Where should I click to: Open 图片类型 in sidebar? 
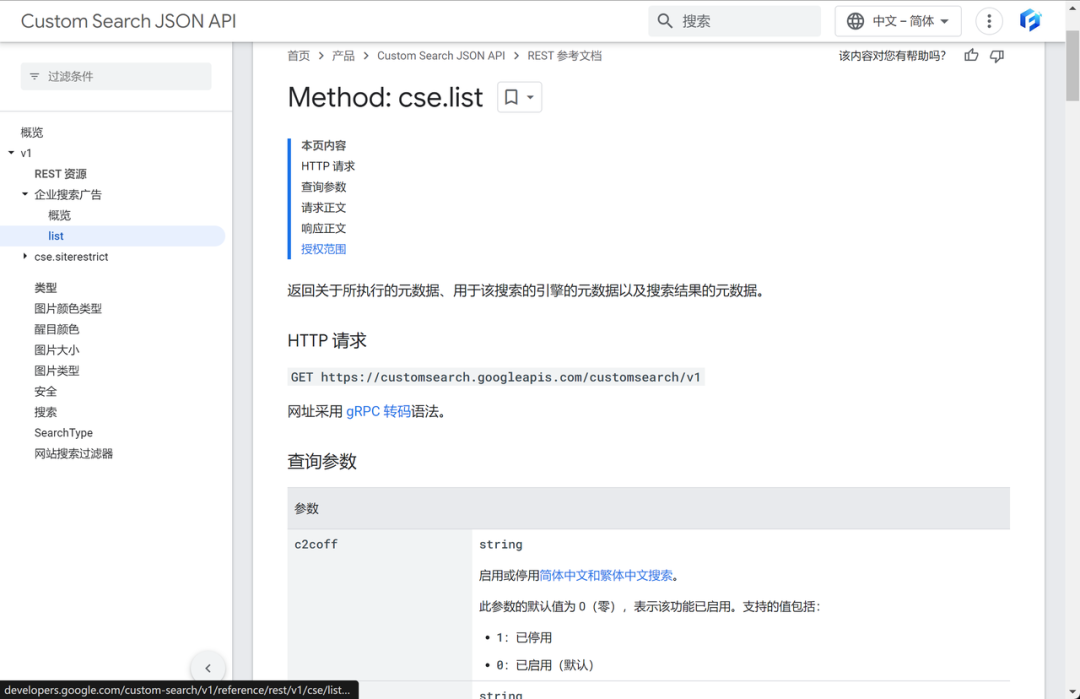[x=56, y=371]
